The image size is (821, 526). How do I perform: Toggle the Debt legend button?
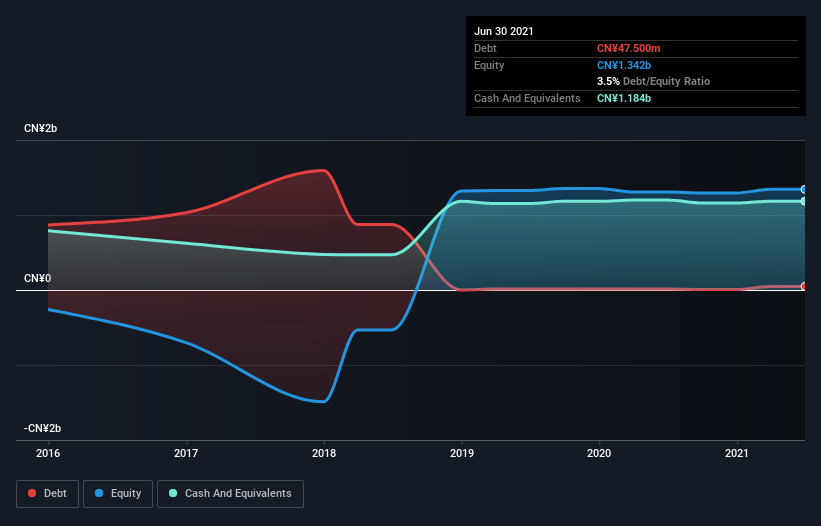48,494
